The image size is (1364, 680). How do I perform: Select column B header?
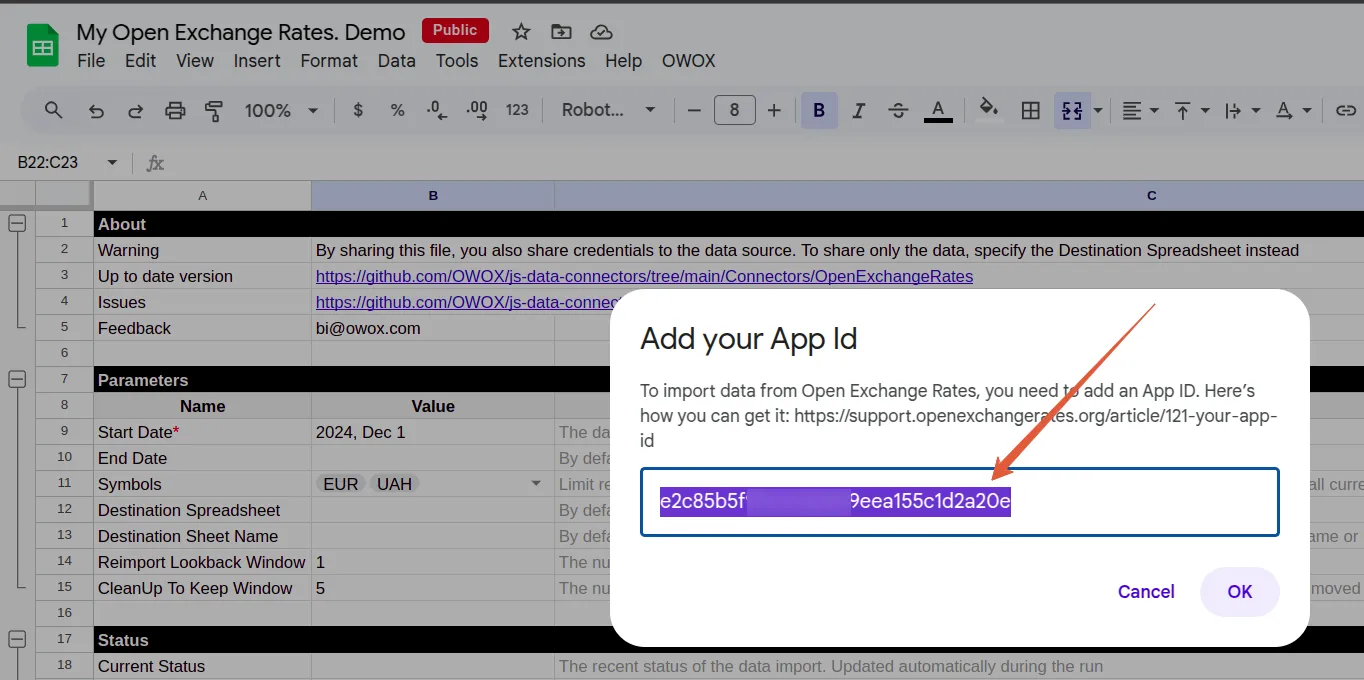coord(433,196)
